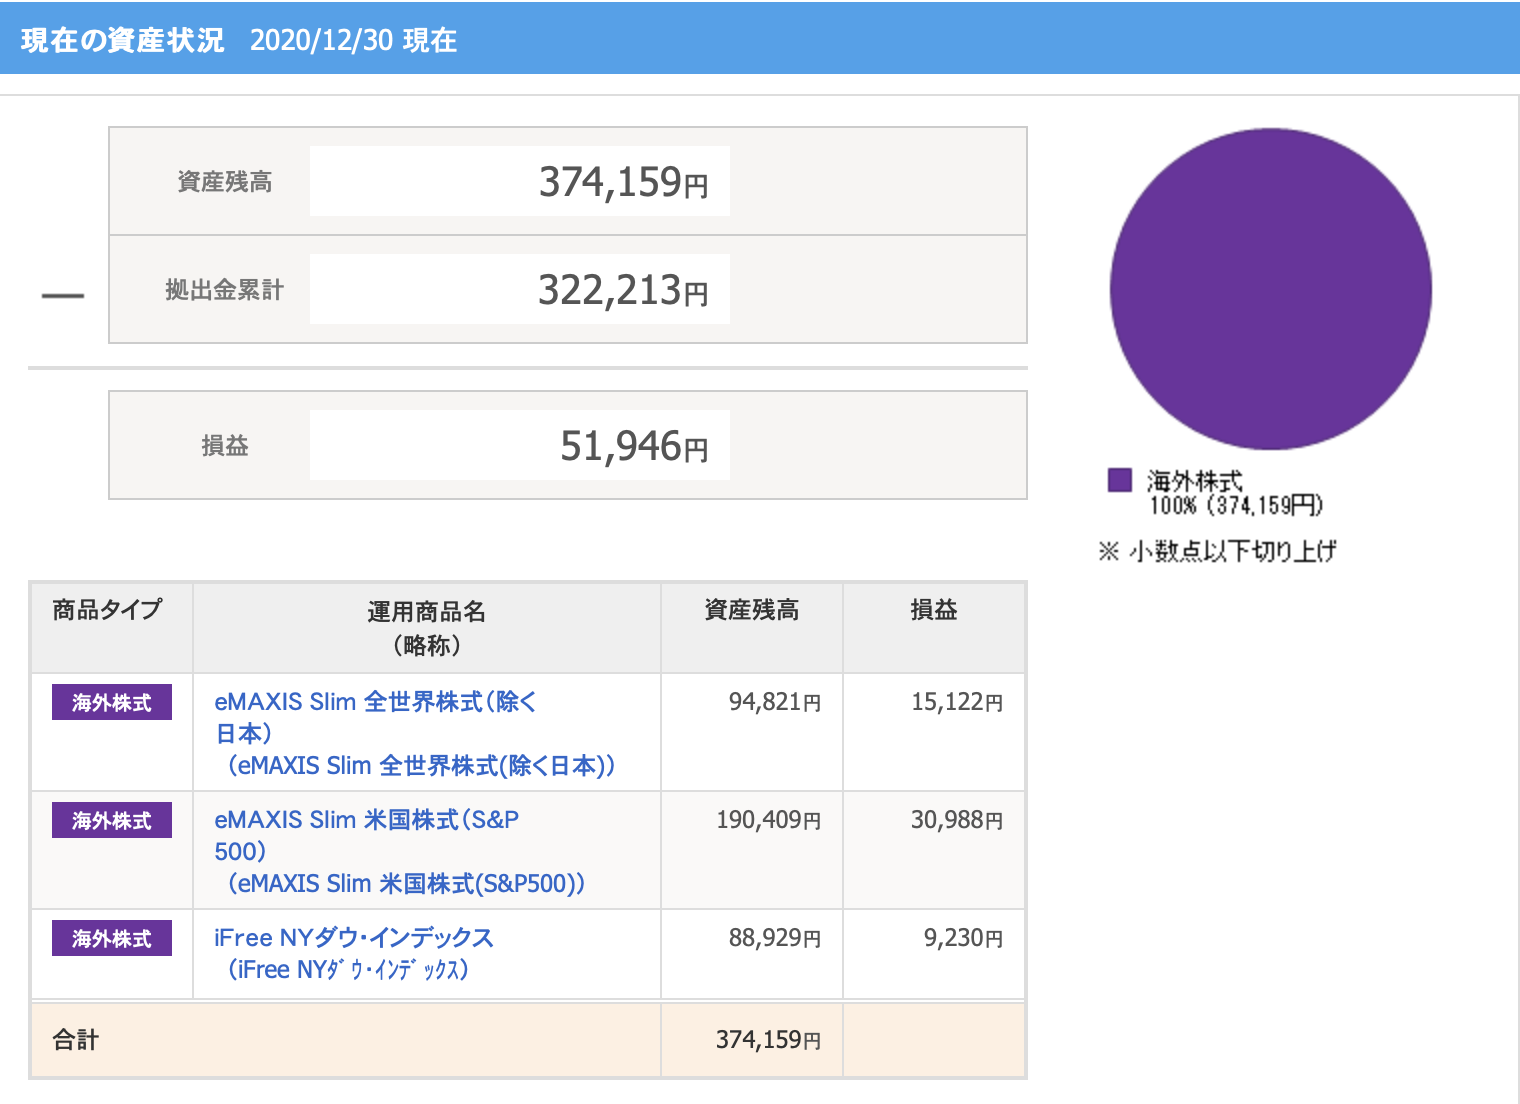Viewport: 1520px width, 1104px height.
Task: Select the 資産残高 value 374,159円 at top
Action: (x=623, y=182)
